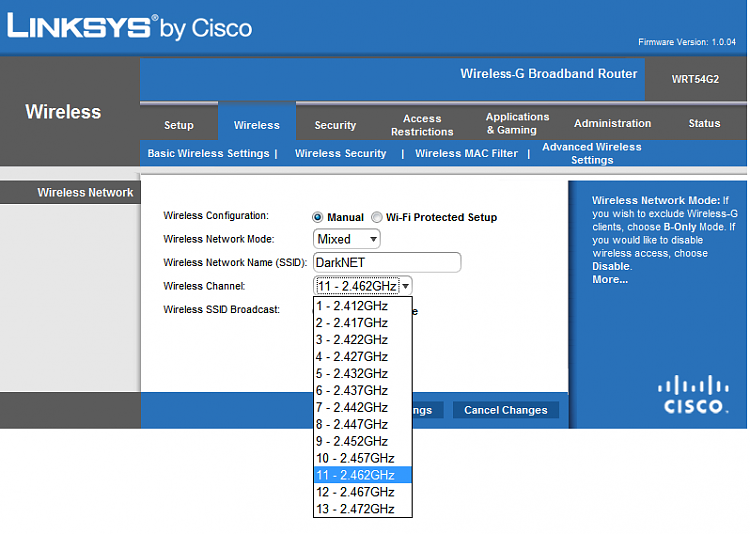This screenshot has width=750, height=534.
Task: Go to Advanced Wireless Settings subtab
Action: 592,154
